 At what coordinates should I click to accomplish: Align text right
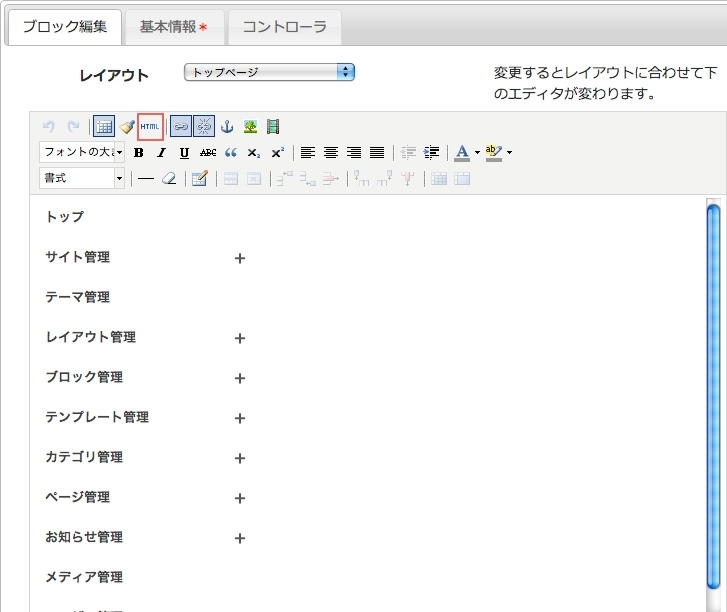click(x=354, y=153)
